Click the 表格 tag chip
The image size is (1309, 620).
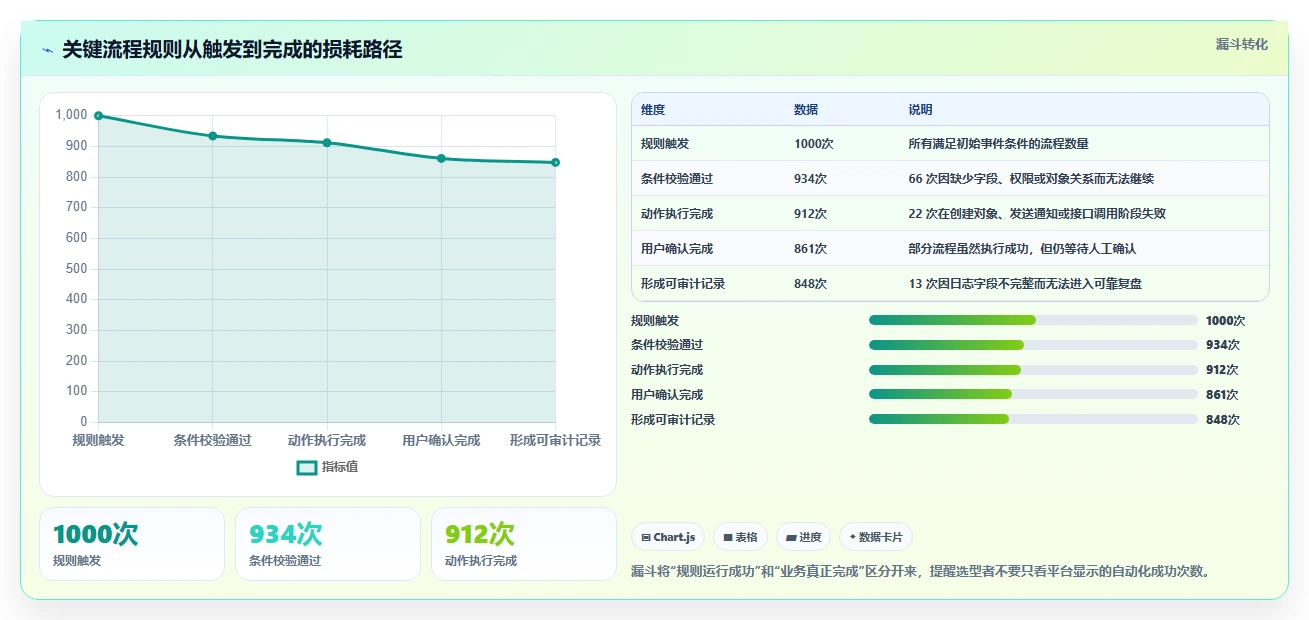[740, 537]
